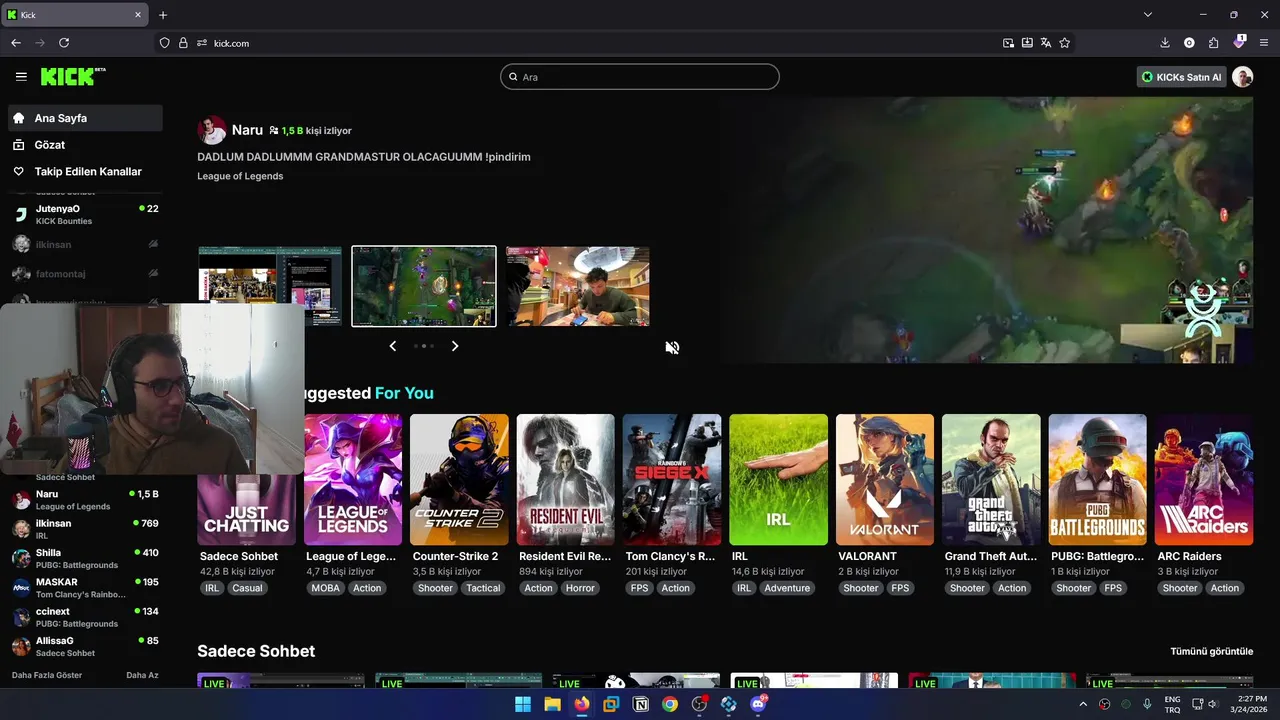This screenshot has width=1280, height=720.
Task: Show hidden system tray icons
Action: (x=1083, y=704)
